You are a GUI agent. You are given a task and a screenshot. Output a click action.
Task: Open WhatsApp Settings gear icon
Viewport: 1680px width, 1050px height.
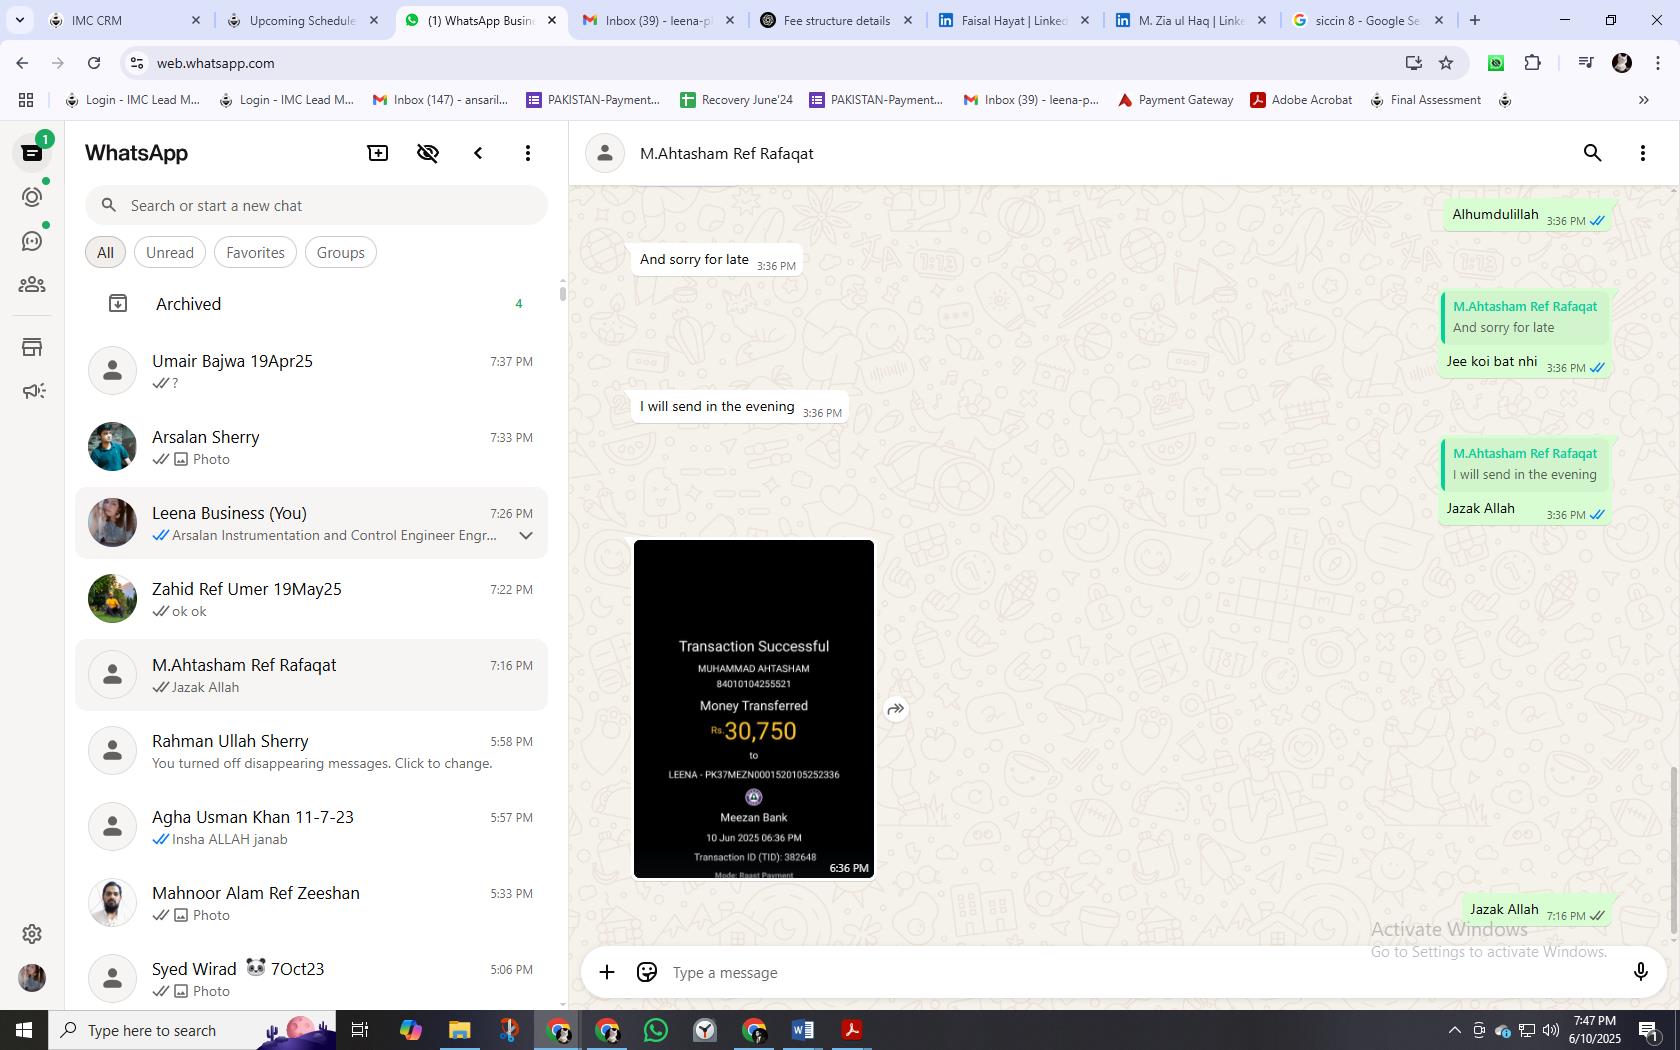(32, 933)
